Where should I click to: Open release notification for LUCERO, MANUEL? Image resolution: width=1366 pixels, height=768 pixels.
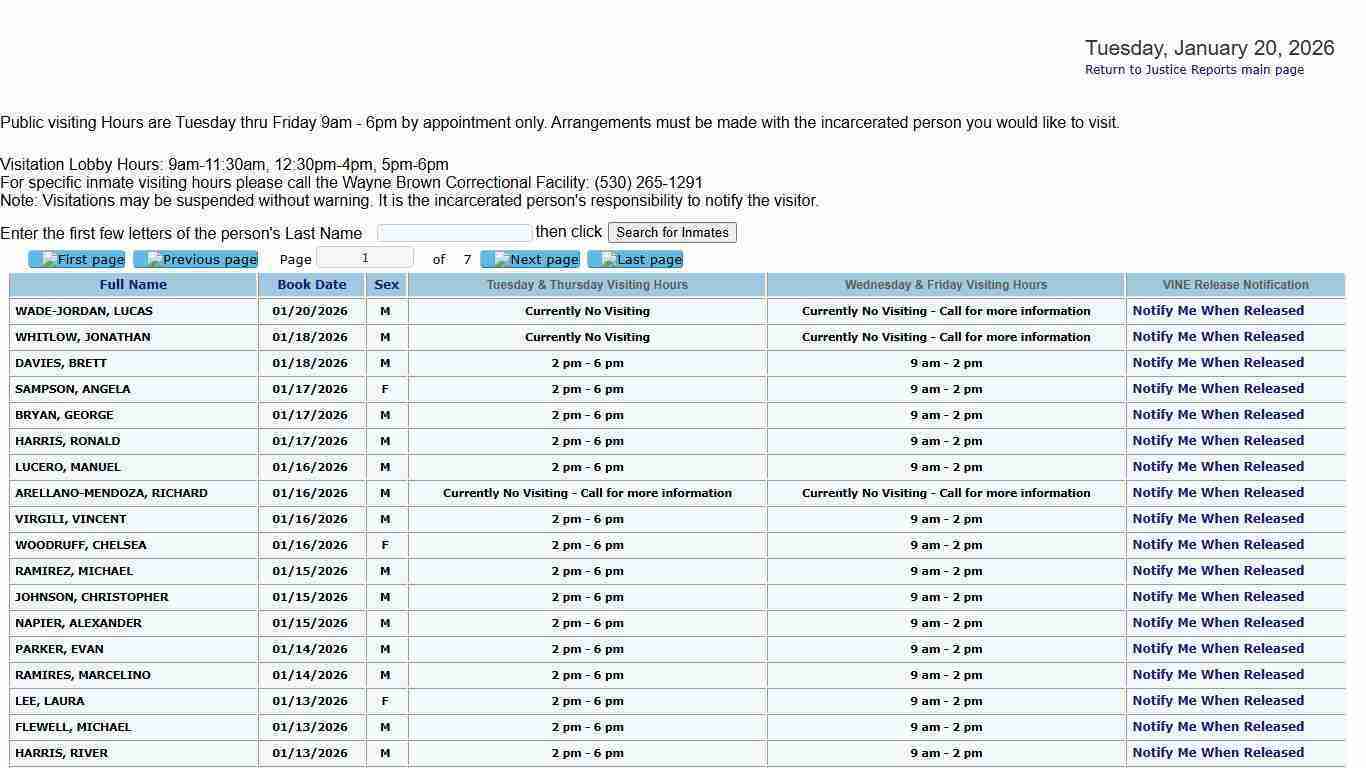1218,467
